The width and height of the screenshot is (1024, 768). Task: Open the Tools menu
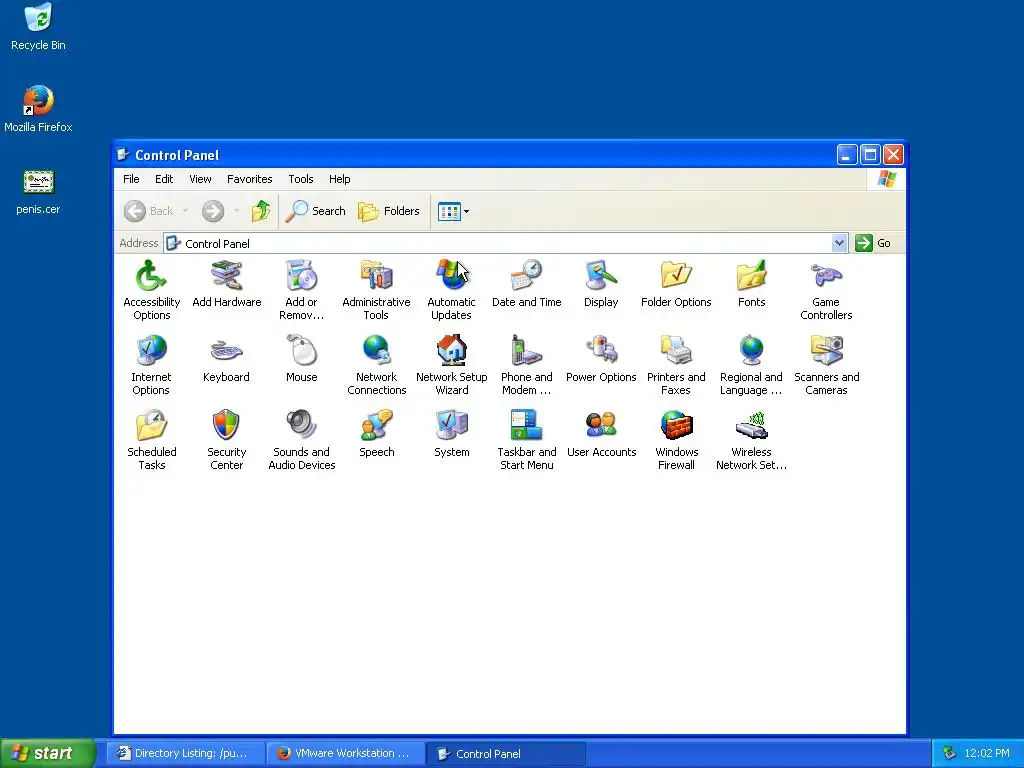click(x=300, y=179)
